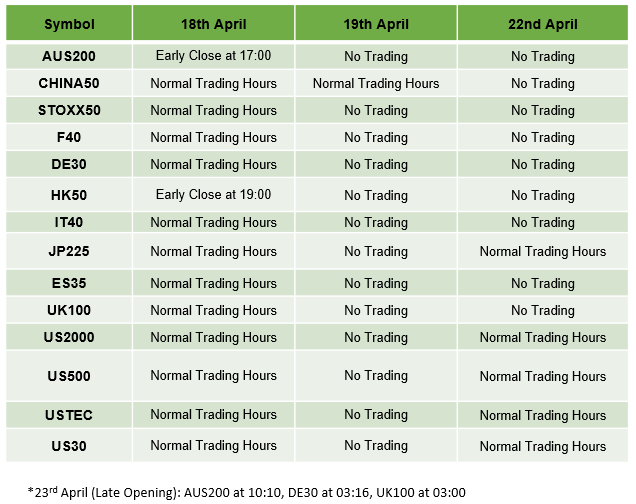Screen dimensions: 636x504
Task: Select JP225 22nd April Normal Trading Hours
Action: coord(543,251)
